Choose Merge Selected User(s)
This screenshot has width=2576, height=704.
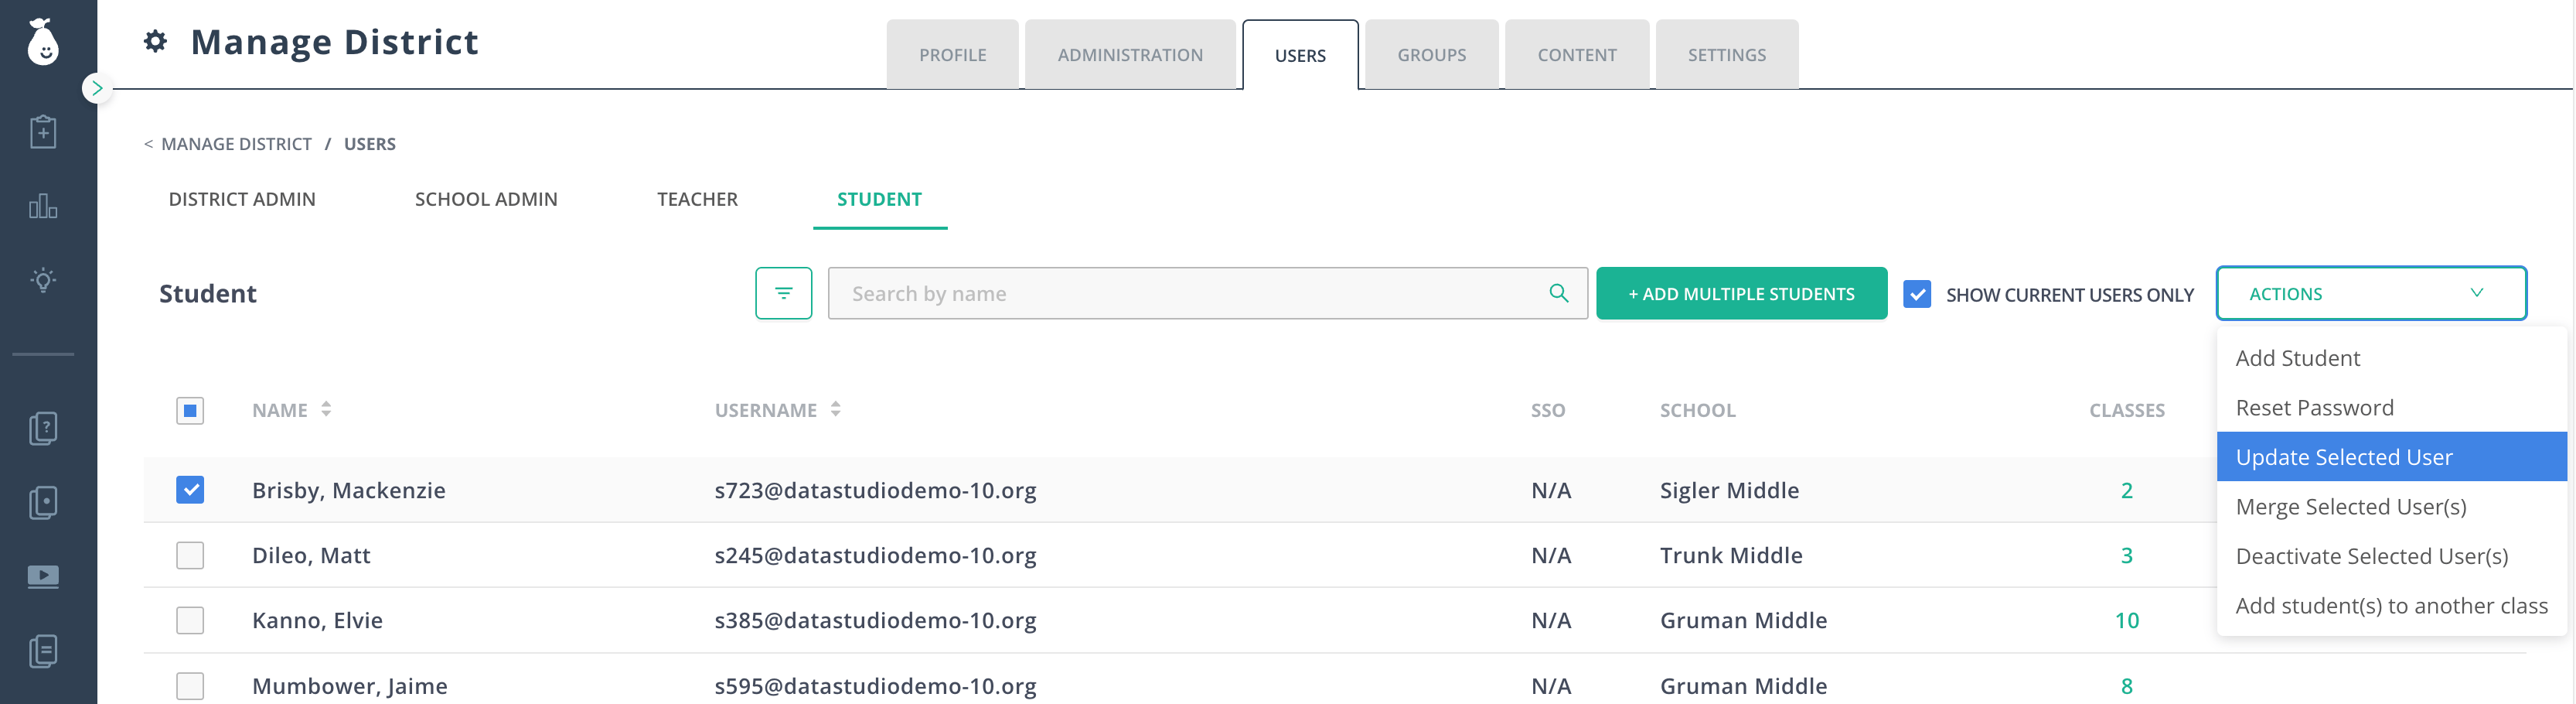[x=2392, y=506]
